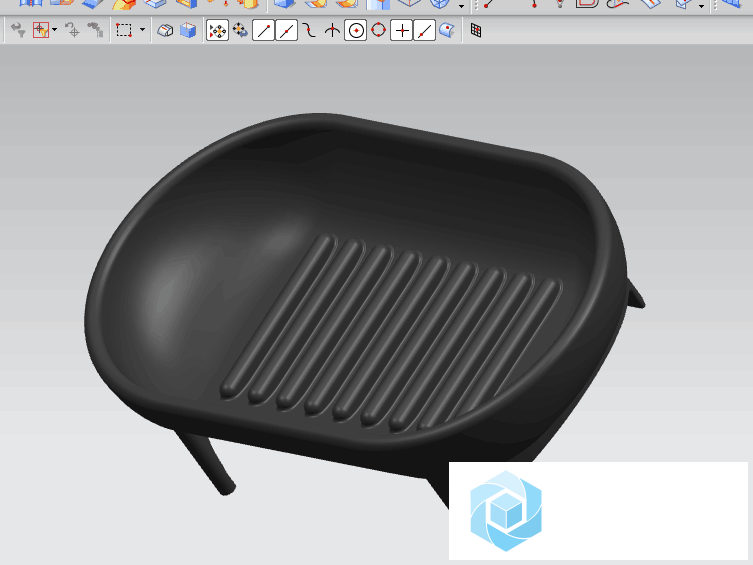Toggle the Existing Point plus-sign snap
The height and width of the screenshot is (565, 753).
point(401,31)
